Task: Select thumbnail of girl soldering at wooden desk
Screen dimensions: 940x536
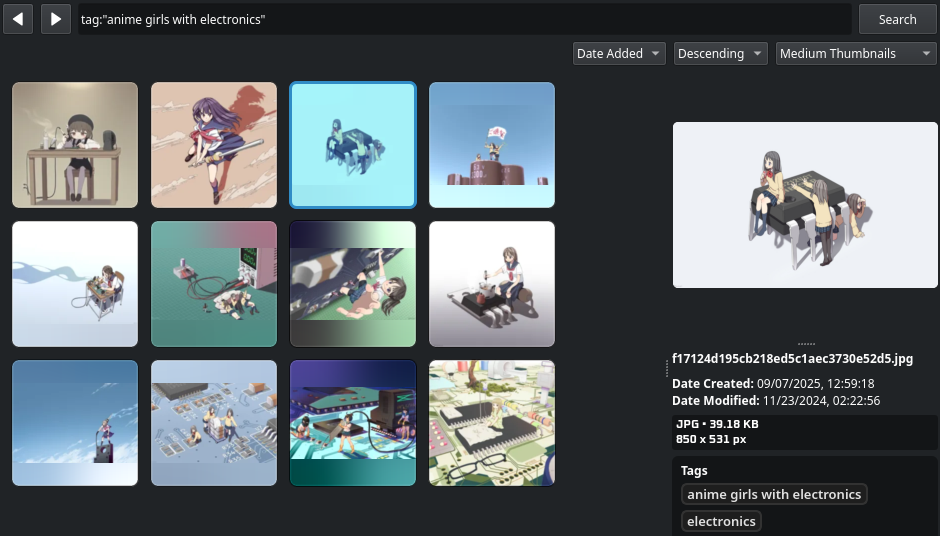Action: pos(75,145)
